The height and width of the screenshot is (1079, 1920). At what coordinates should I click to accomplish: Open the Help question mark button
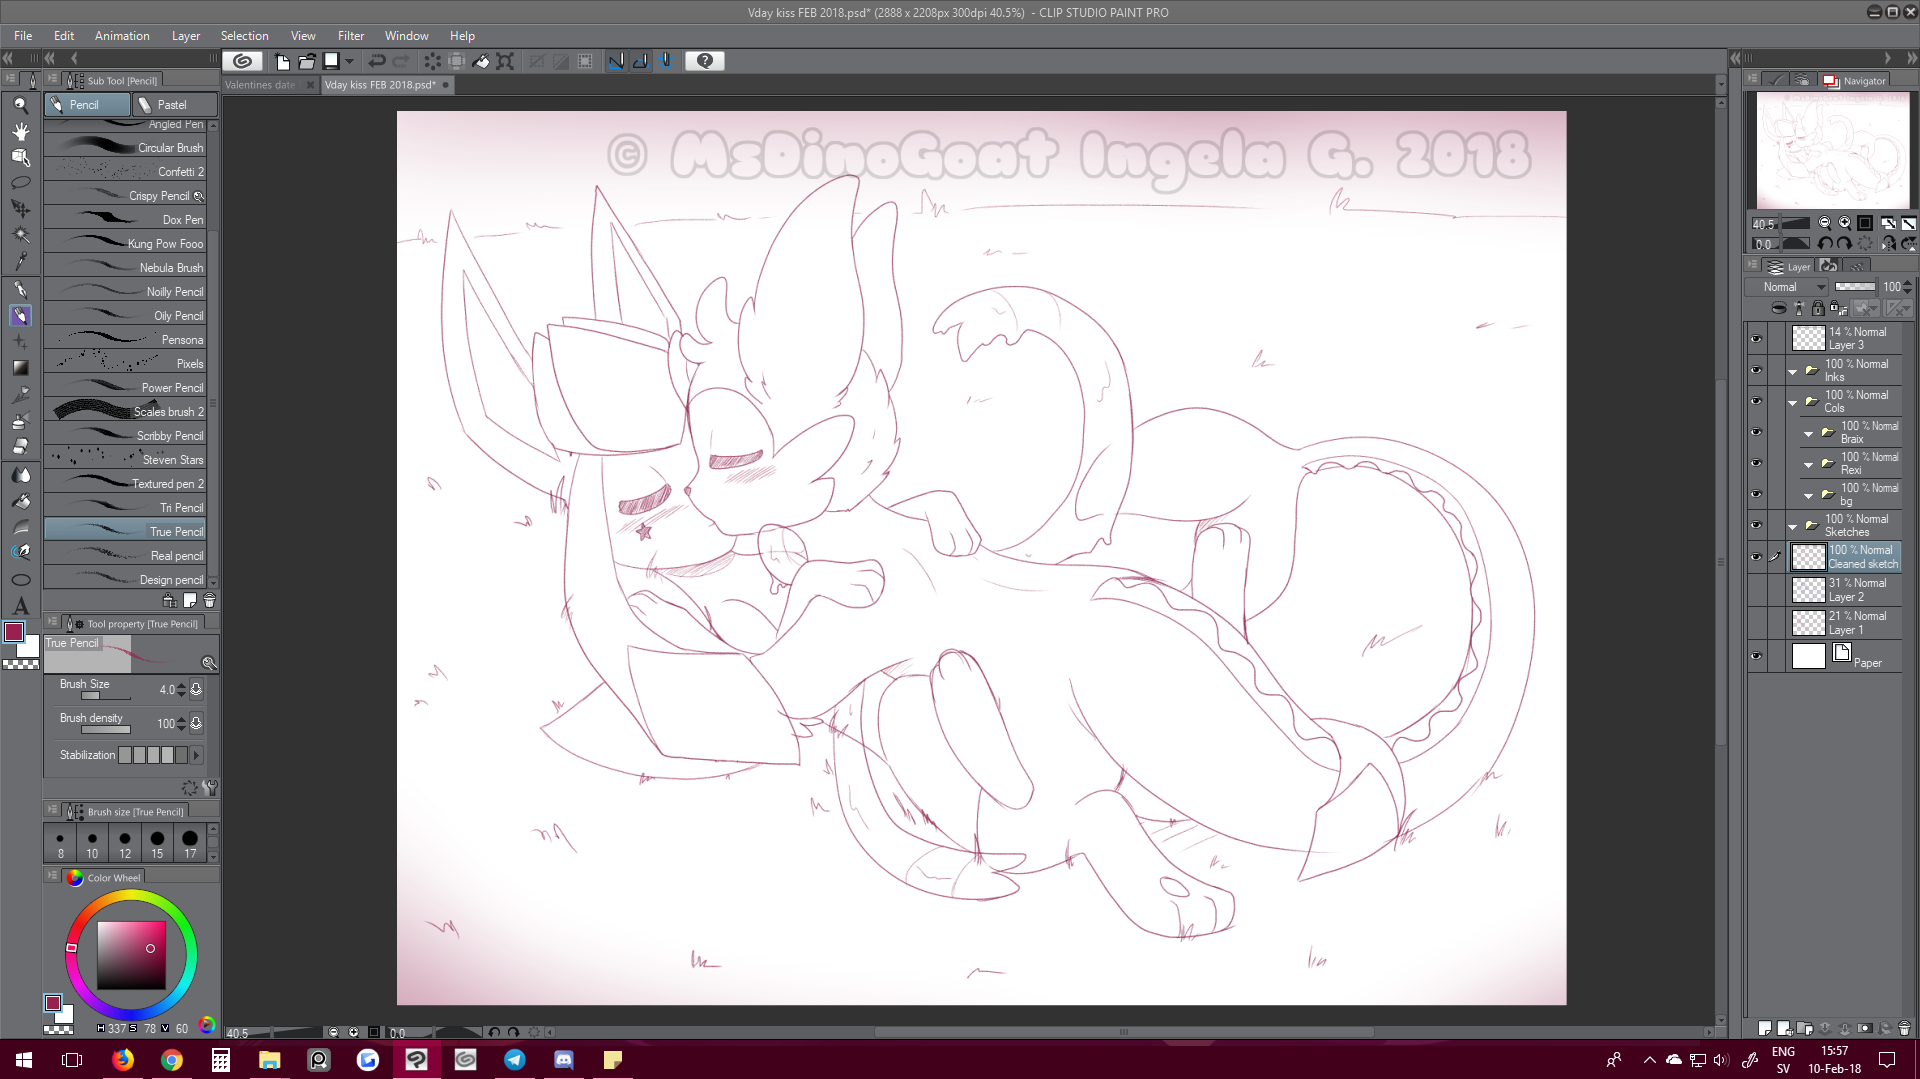pyautogui.click(x=705, y=61)
